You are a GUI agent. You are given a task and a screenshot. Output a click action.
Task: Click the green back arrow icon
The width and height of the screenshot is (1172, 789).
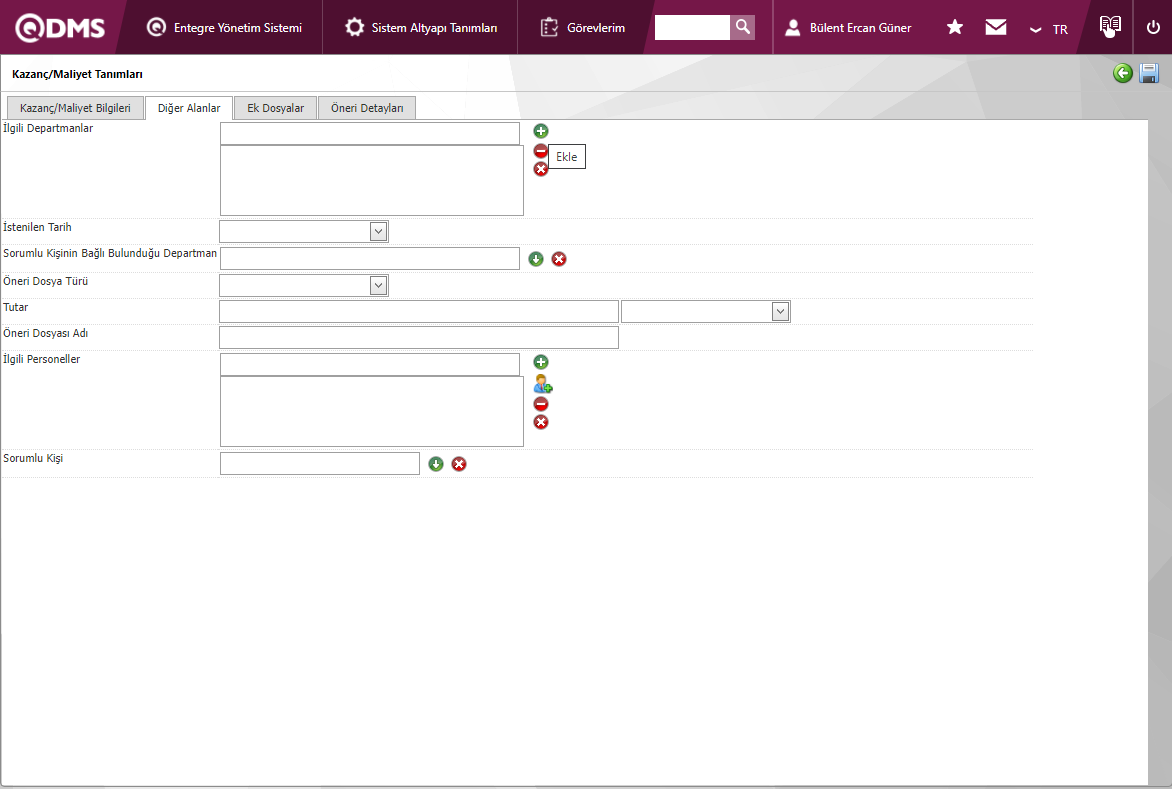pyautogui.click(x=1123, y=73)
